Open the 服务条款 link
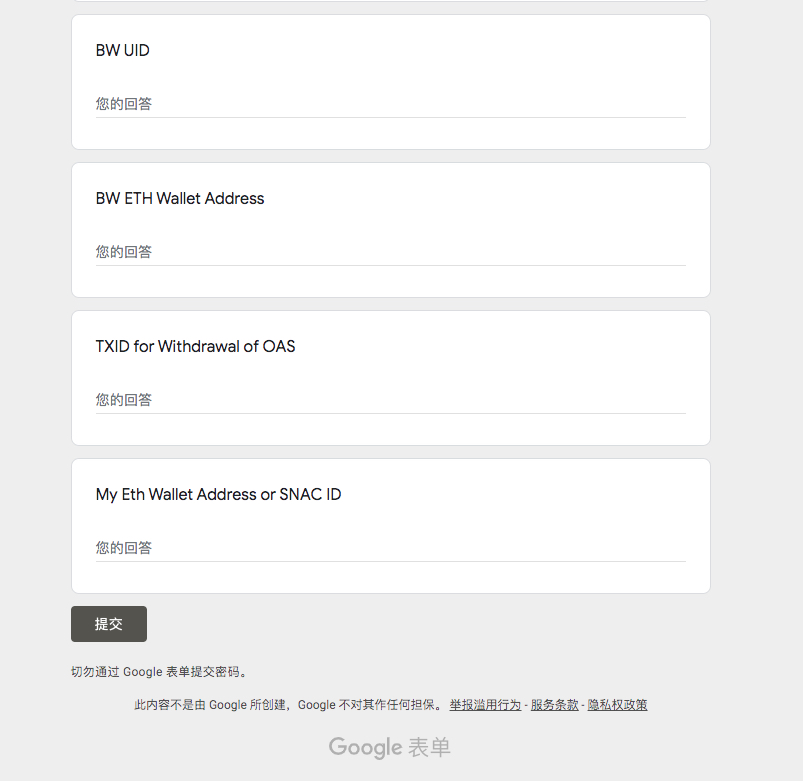The height and width of the screenshot is (781, 803). click(555, 705)
